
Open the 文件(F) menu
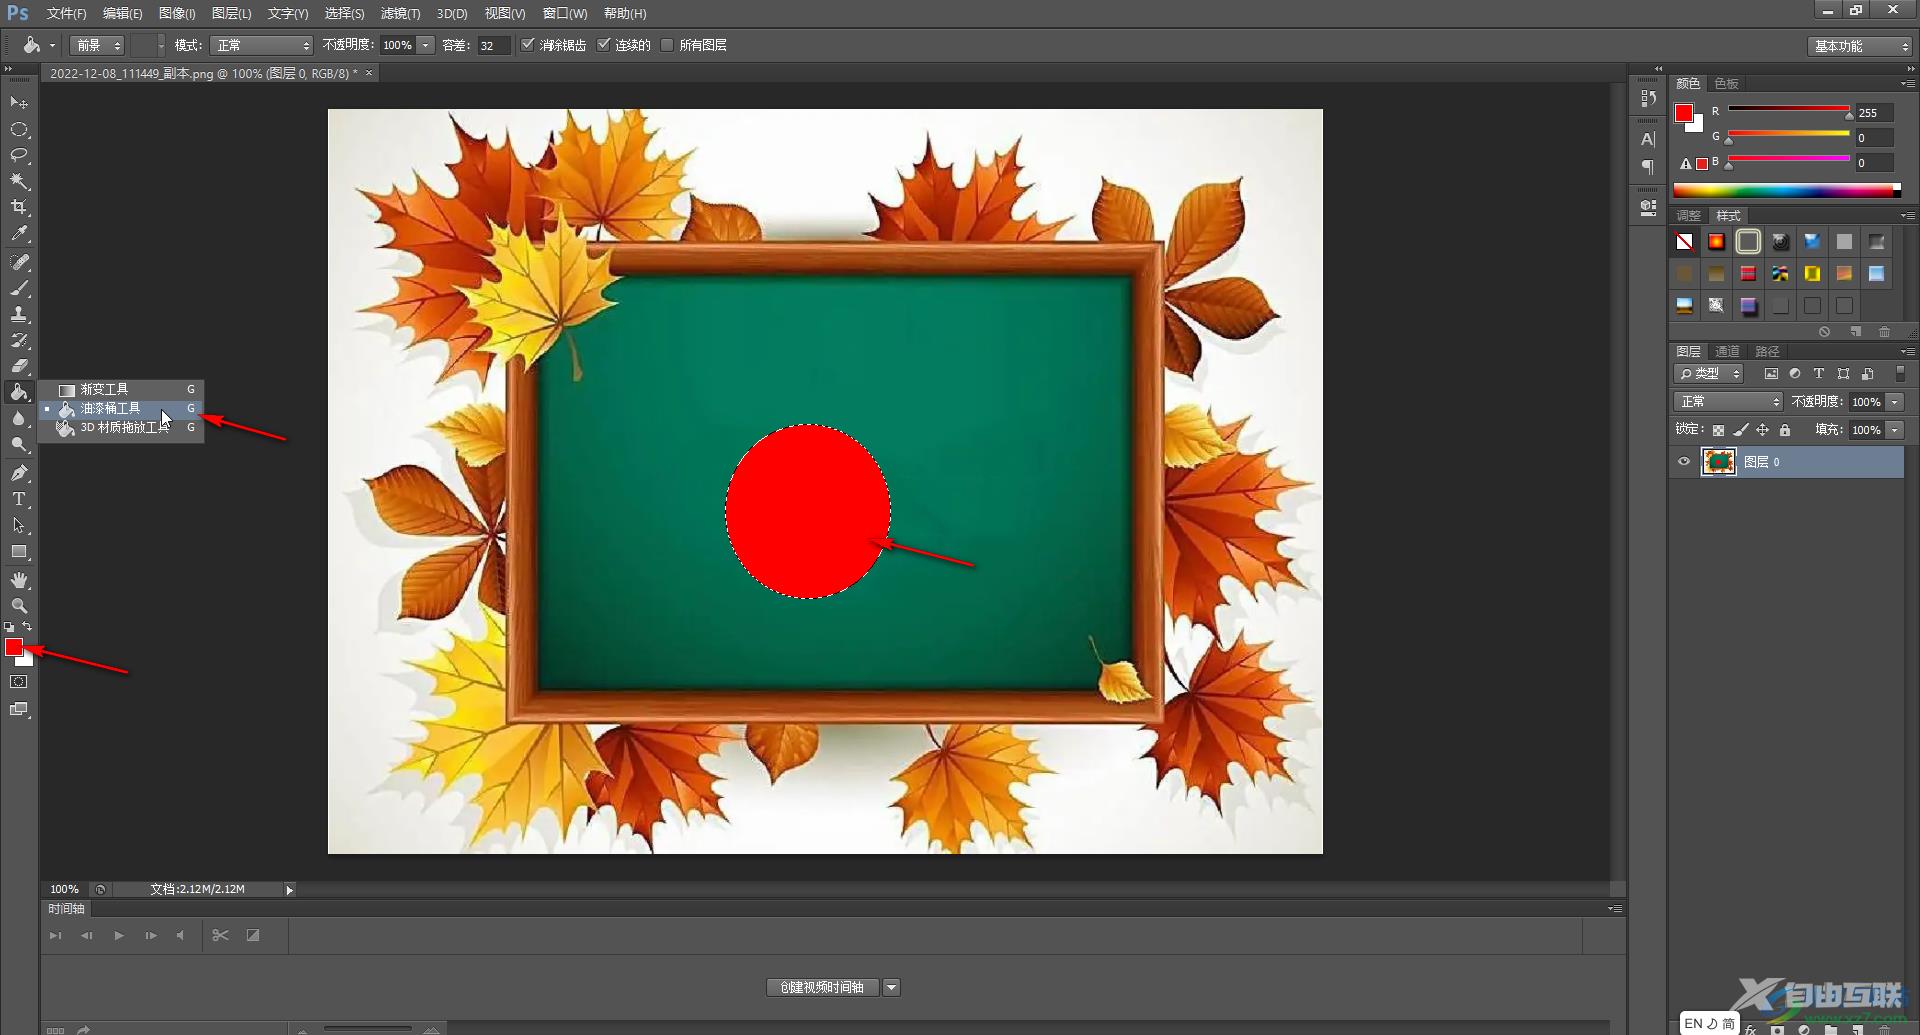point(67,13)
